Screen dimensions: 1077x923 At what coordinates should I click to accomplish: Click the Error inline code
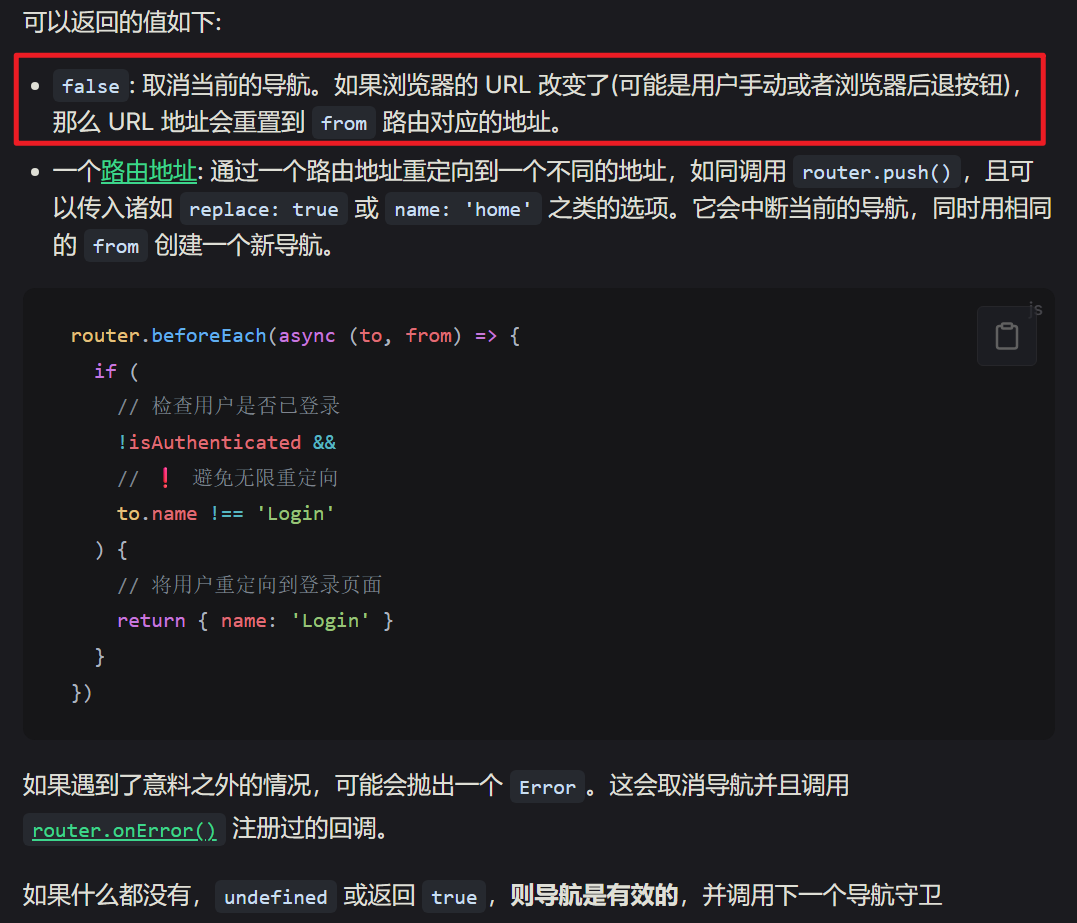(547, 787)
